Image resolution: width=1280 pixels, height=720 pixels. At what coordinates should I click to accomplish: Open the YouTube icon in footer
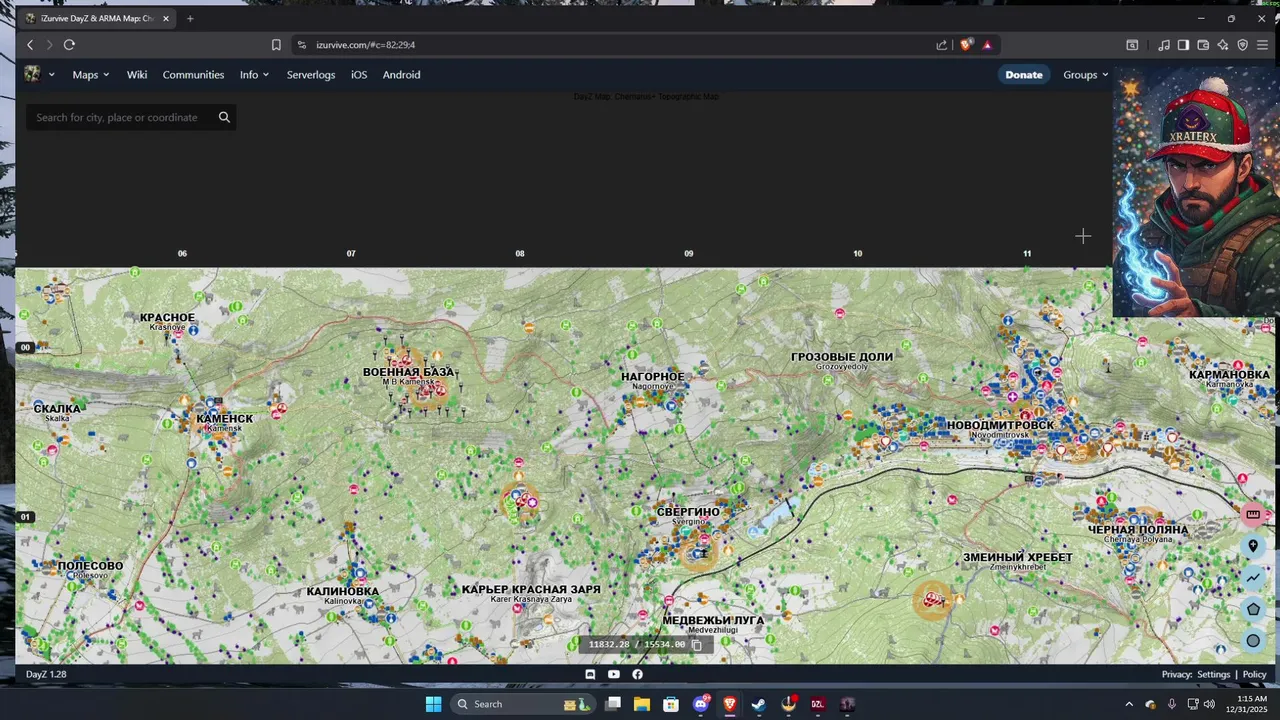click(x=614, y=674)
